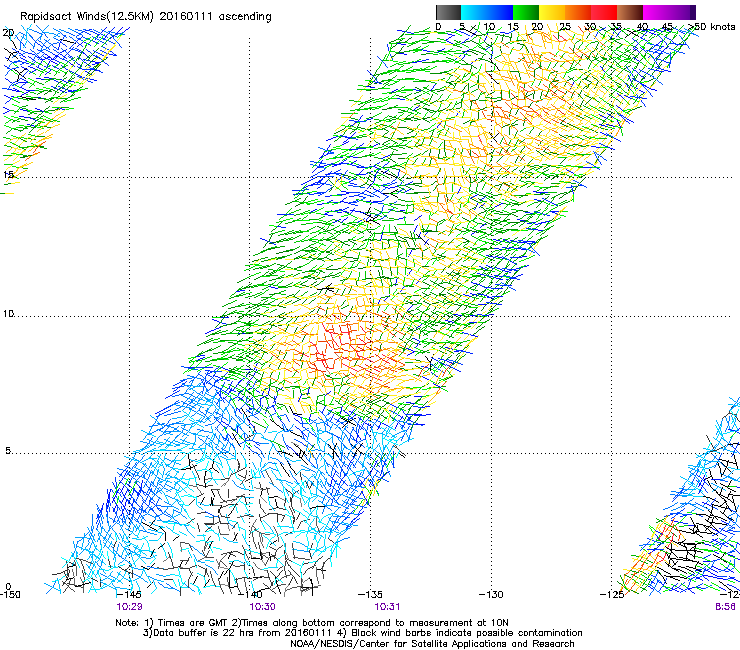Image resolution: width=740 pixels, height=650 pixels.
Task: Click the '-150' longitude axis label
Action: [10, 594]
